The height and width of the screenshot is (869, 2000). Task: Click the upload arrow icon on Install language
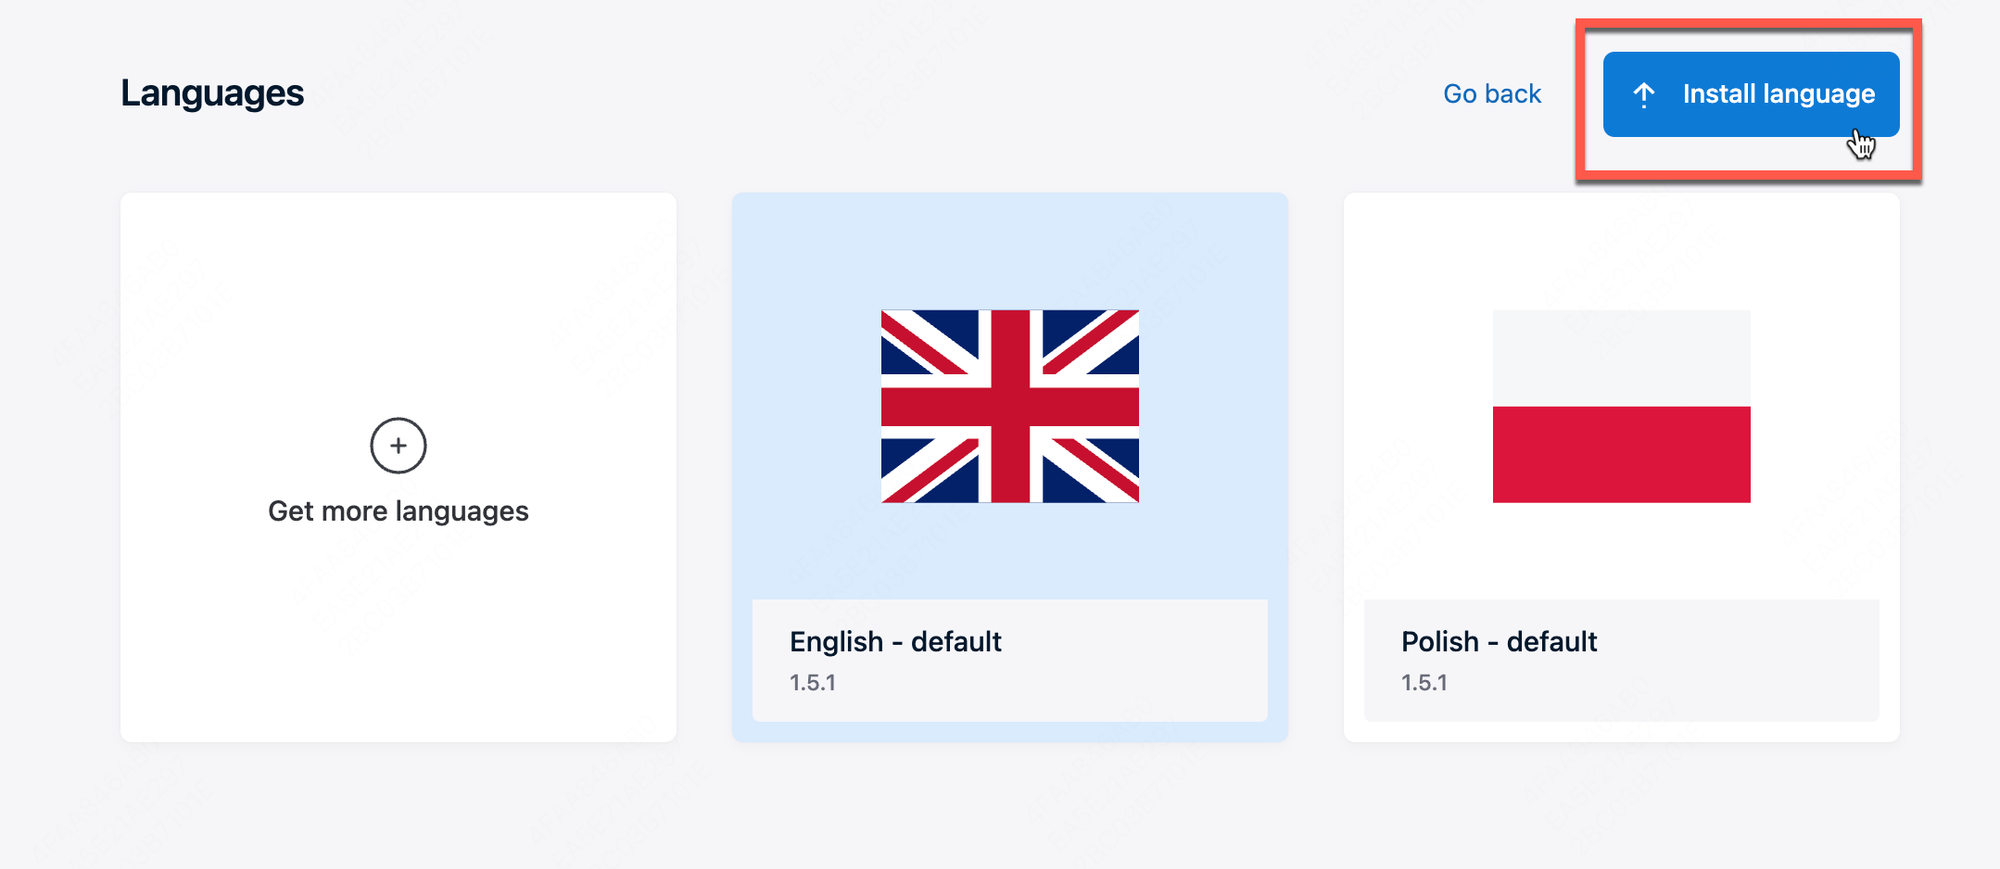click(x=1643, y=95)
